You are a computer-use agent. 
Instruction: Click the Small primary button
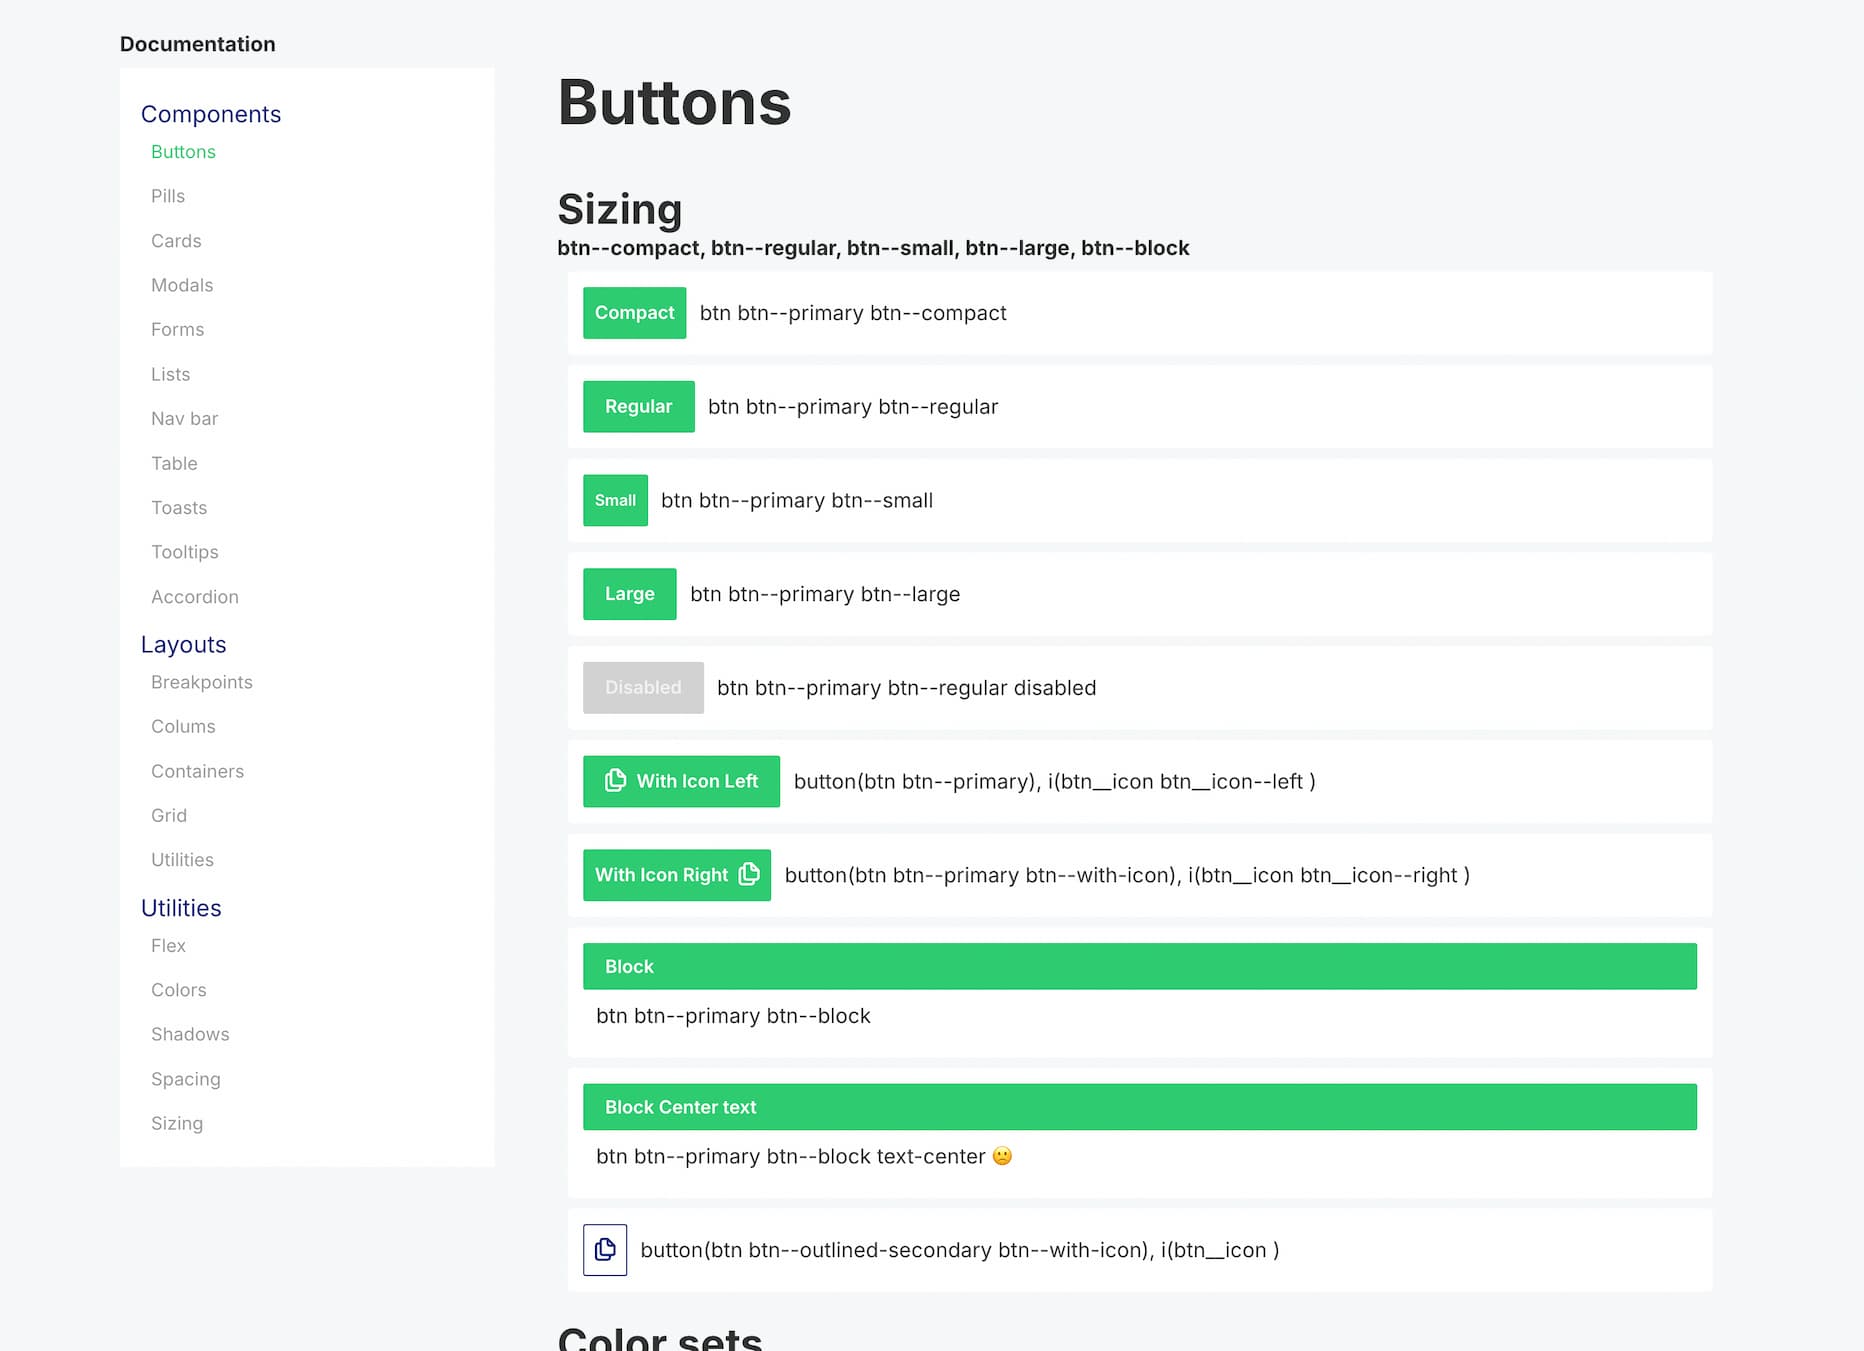tap(615, 500)
